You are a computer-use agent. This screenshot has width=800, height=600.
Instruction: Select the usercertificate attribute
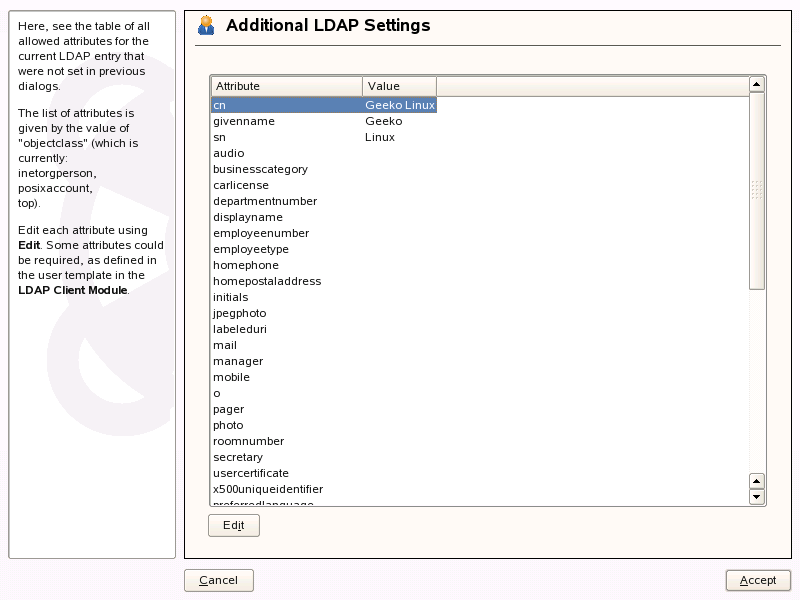(x=251, y=473)
